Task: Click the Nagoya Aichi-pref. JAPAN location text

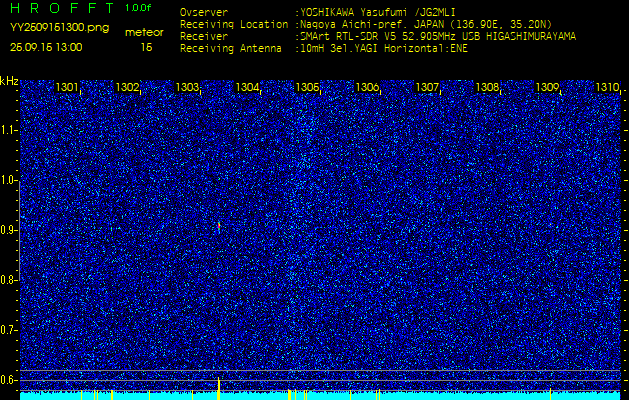Action: tap(426, 24)
